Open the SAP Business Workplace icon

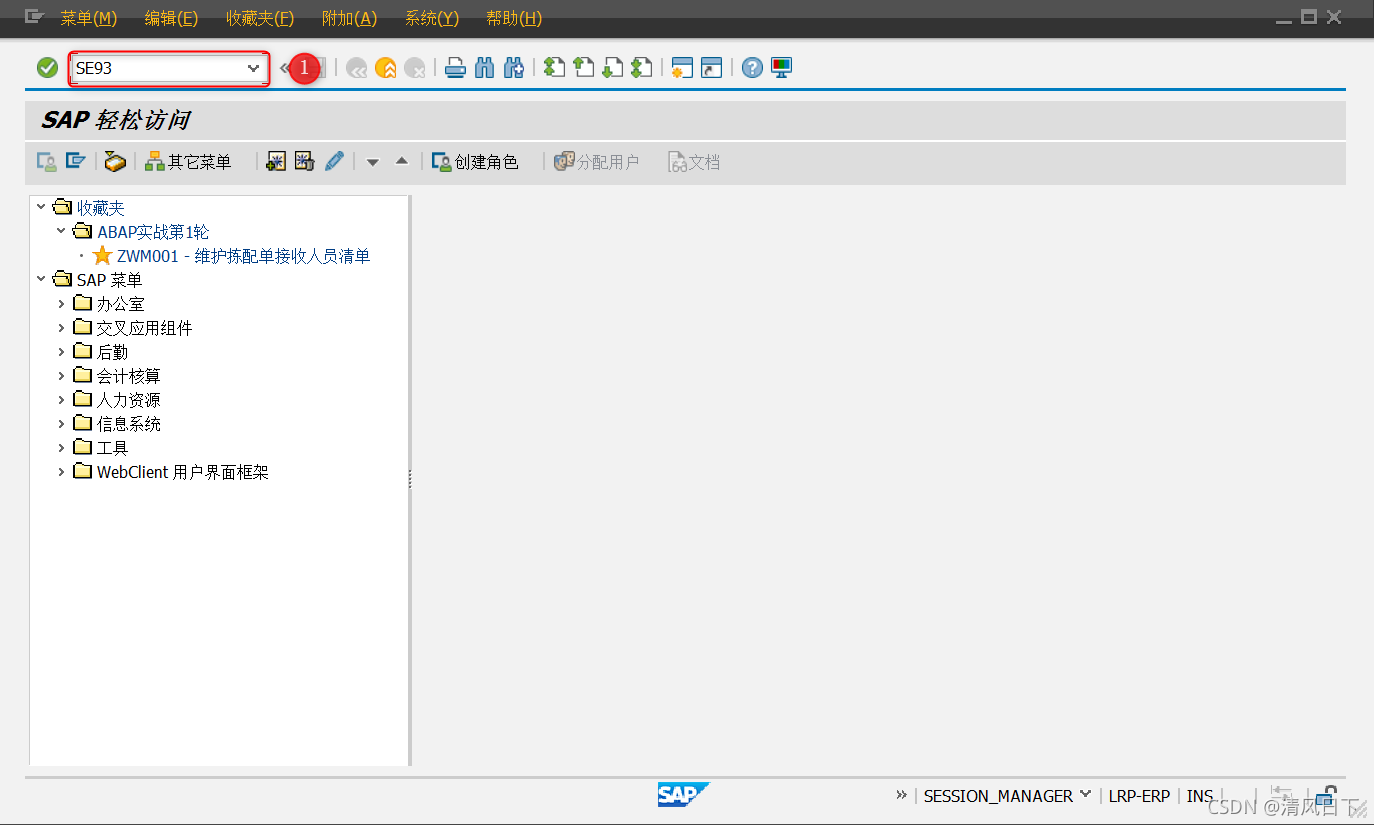point(115,161)
